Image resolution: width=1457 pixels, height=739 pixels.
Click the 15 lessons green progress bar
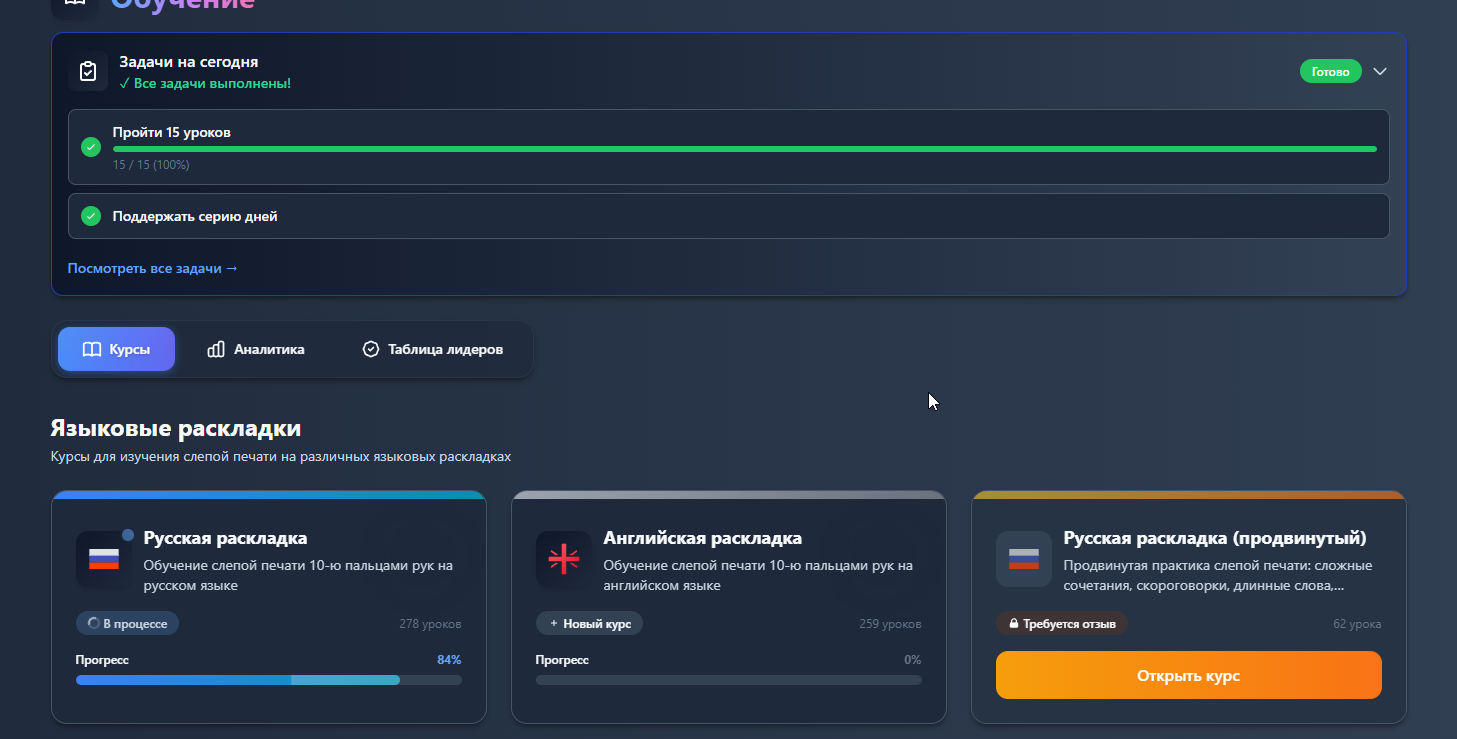pos(744,149)
